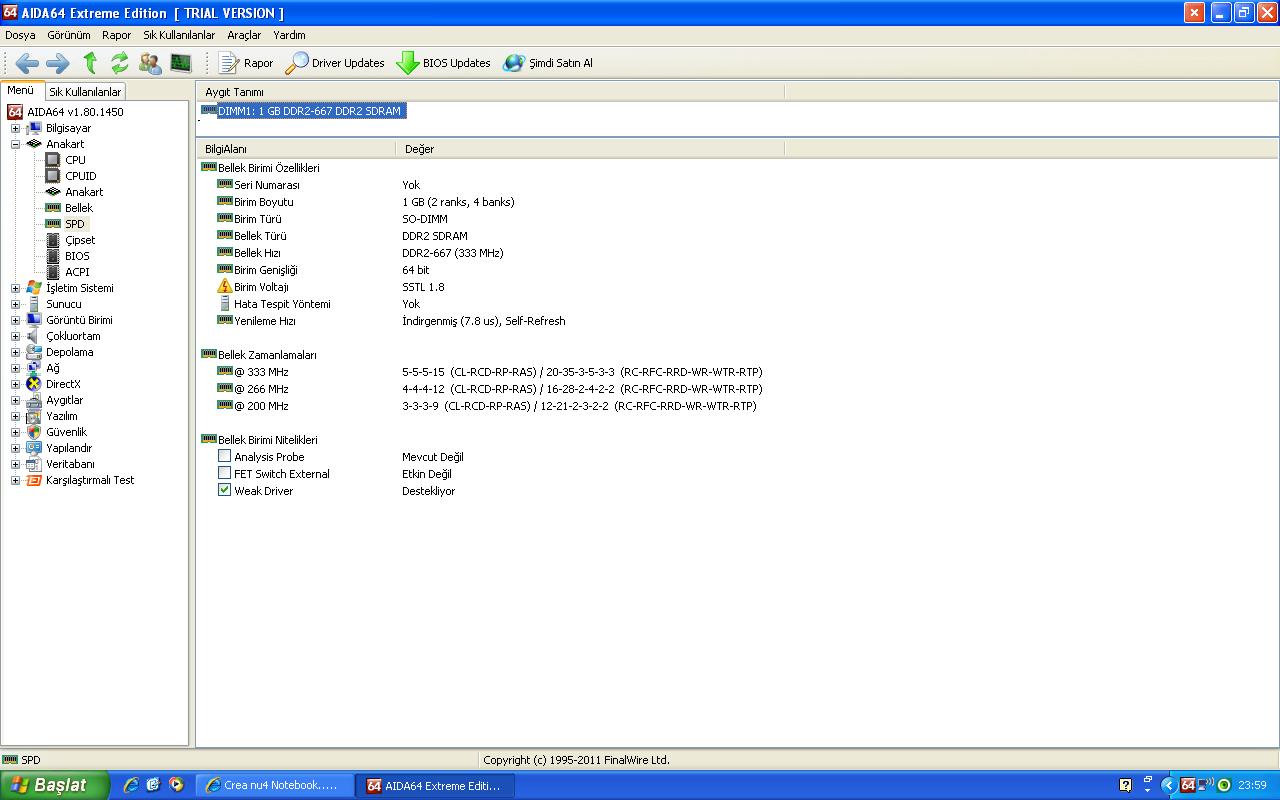Select the CPUID item in the tree
Image resolution: width=1280 pixels, height=800 pixels.
pos(80,176)
